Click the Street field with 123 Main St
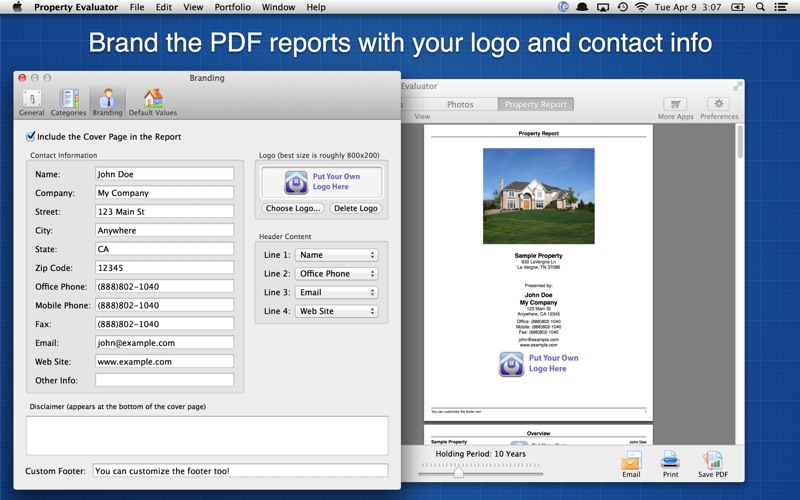The height and width of the screenshot is (500, 800). tap(164, 211)
